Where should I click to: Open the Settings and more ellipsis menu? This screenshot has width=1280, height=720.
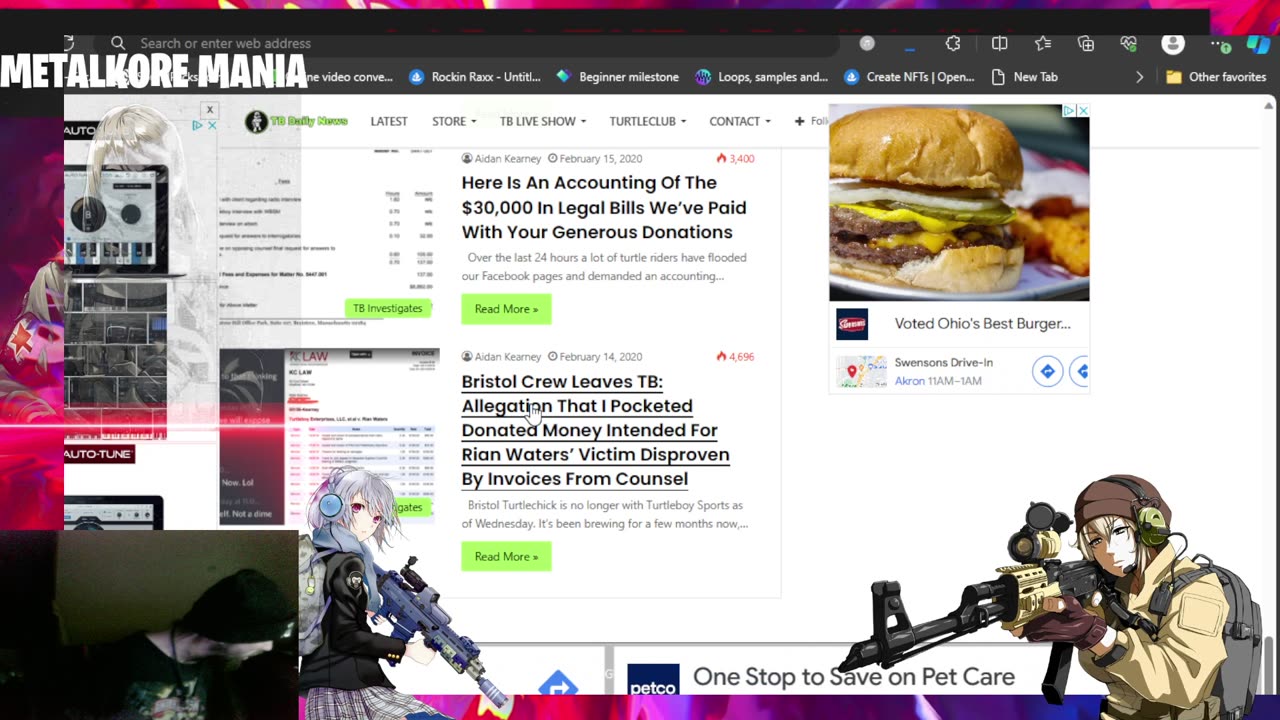(1221, 44)
